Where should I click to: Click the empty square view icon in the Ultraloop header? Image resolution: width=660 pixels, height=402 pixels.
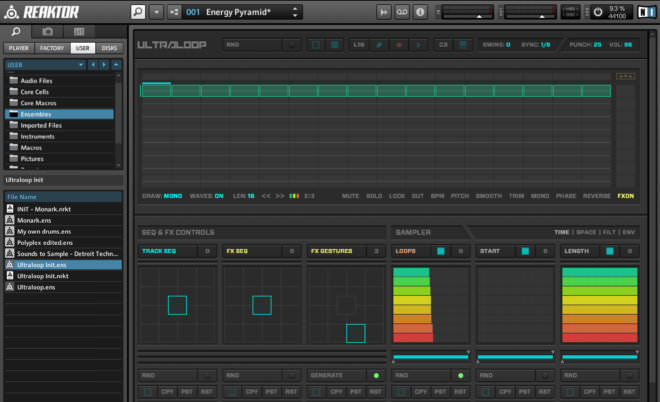tap(316, 45)
